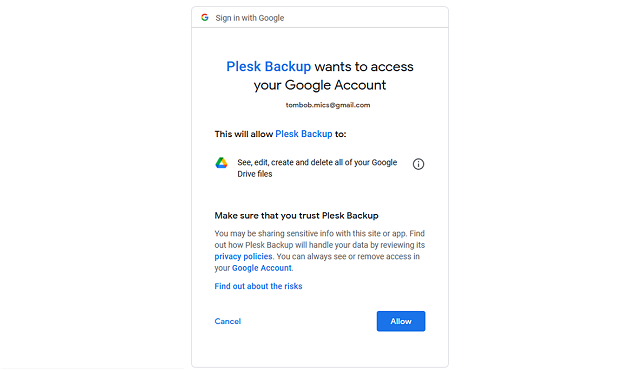Image resolution: width=640 pixels, height=370 pixels.
Task: Open the Google Account link
Action: pyautogui.click(x=262, y=268)
